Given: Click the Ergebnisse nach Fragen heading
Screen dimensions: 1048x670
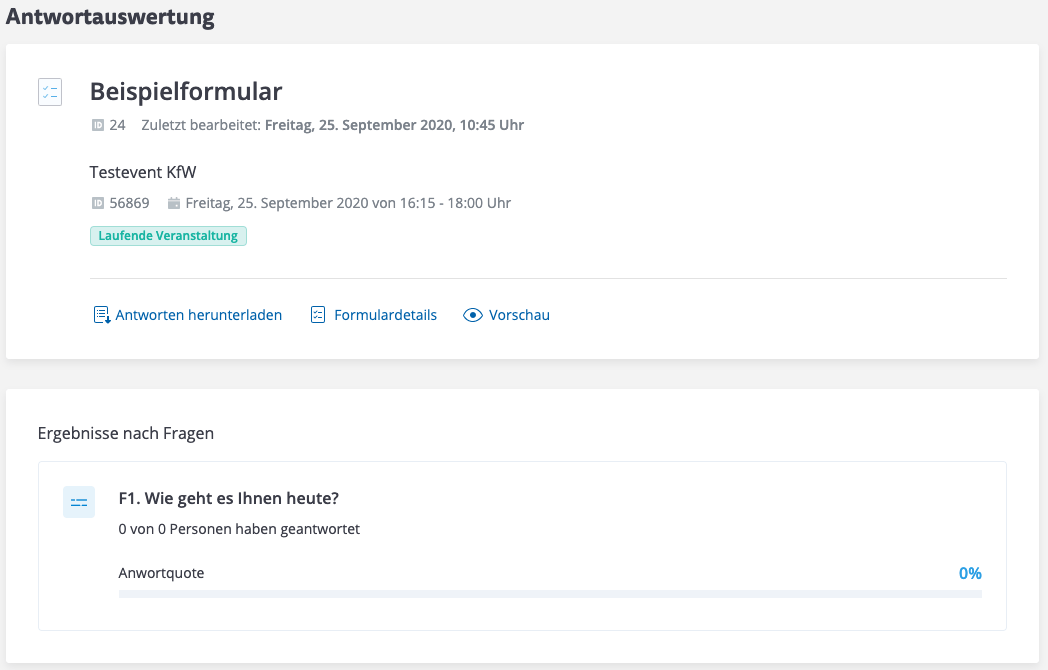Looking at the screenshot, I should pyautogui.click(x=126, y=434).
